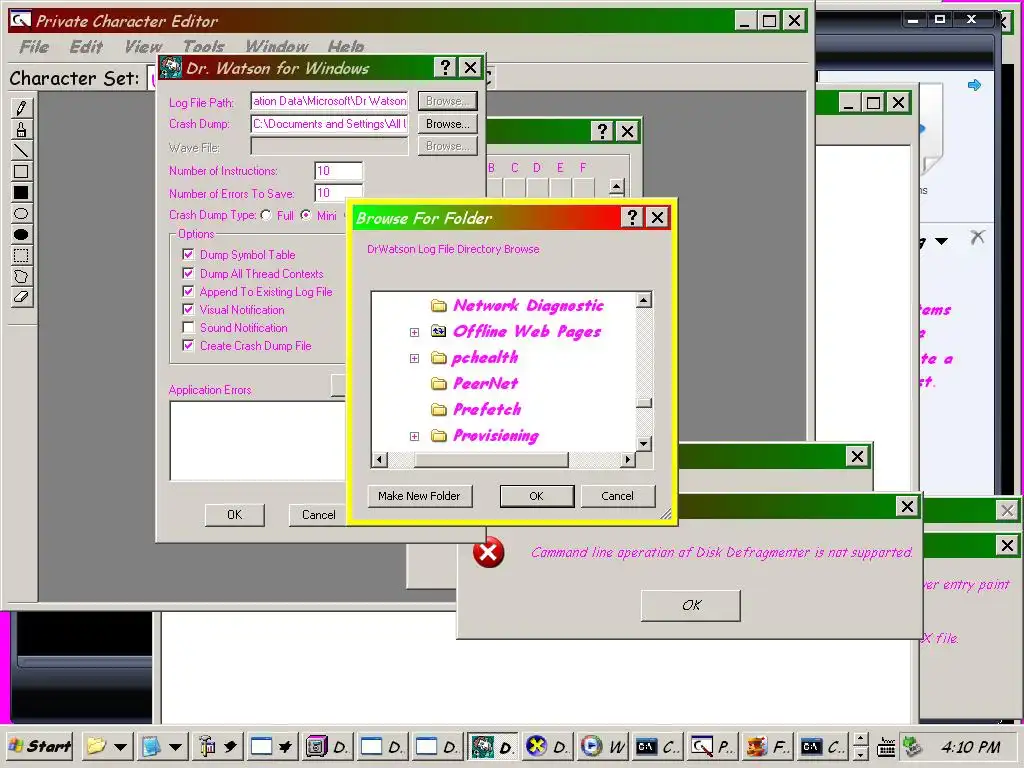Choose the Filled Rectangle tool
Screen dimensions: 1024x768
(21, 192)
